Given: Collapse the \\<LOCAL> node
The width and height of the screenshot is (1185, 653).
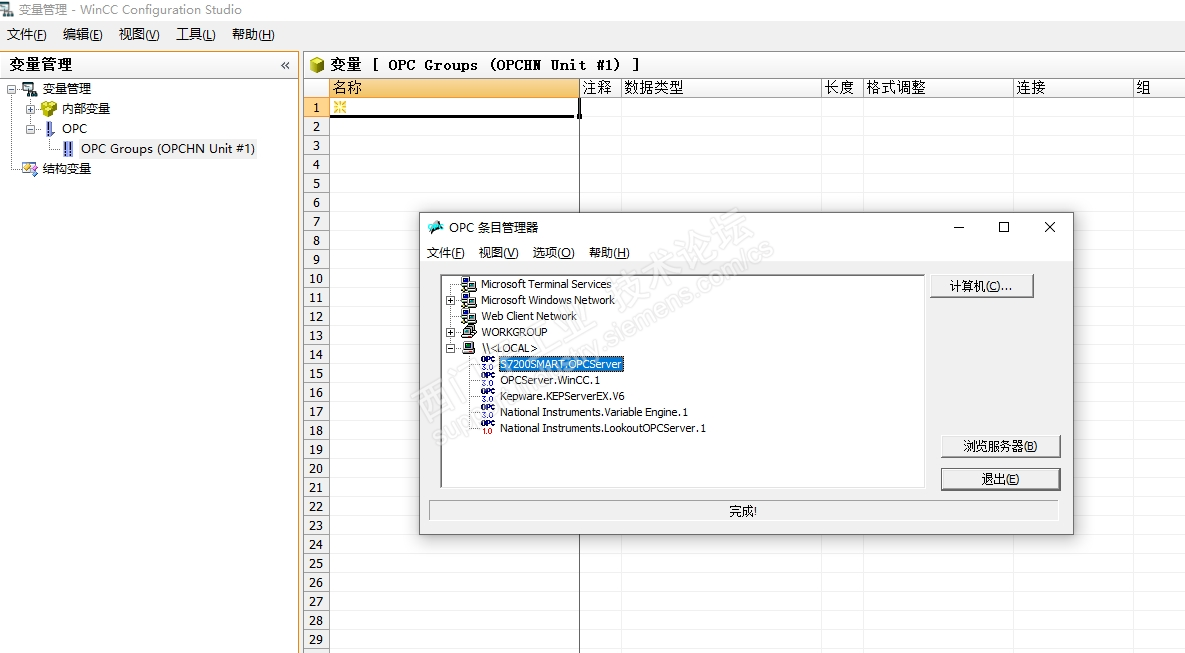Looking at the screenshot, I should coord(450,348).
